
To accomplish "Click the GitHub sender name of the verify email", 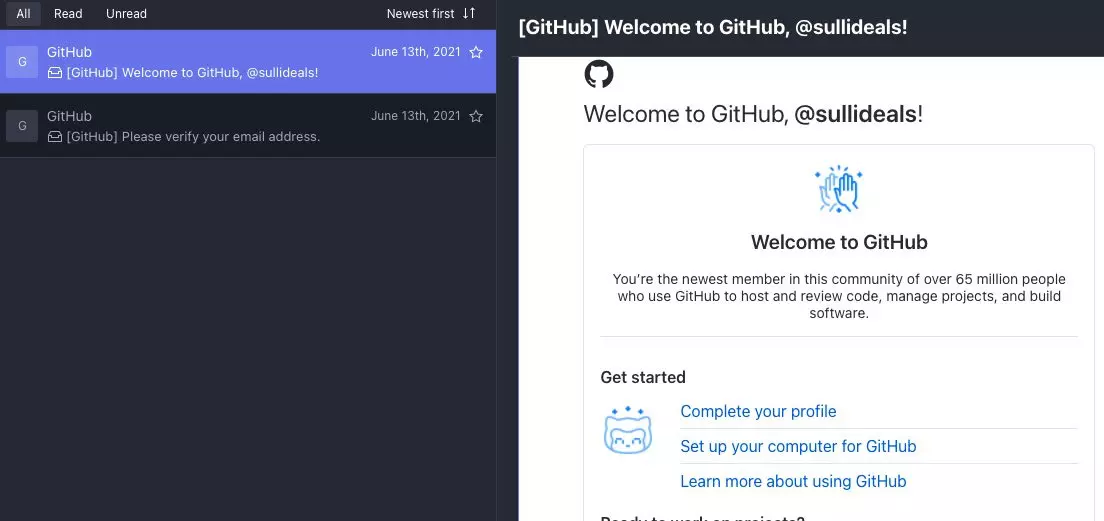I will (69, 116).
